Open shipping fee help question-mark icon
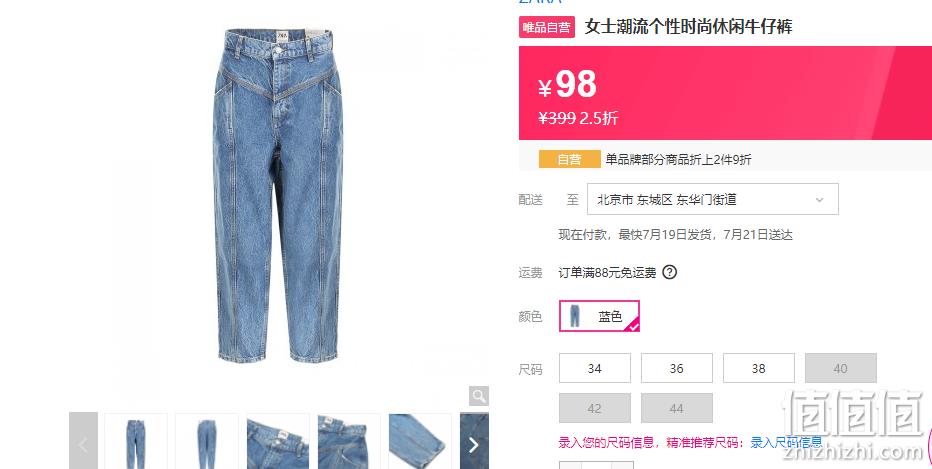This screenshot has width=932, height=469. click(x=669, y=272)
